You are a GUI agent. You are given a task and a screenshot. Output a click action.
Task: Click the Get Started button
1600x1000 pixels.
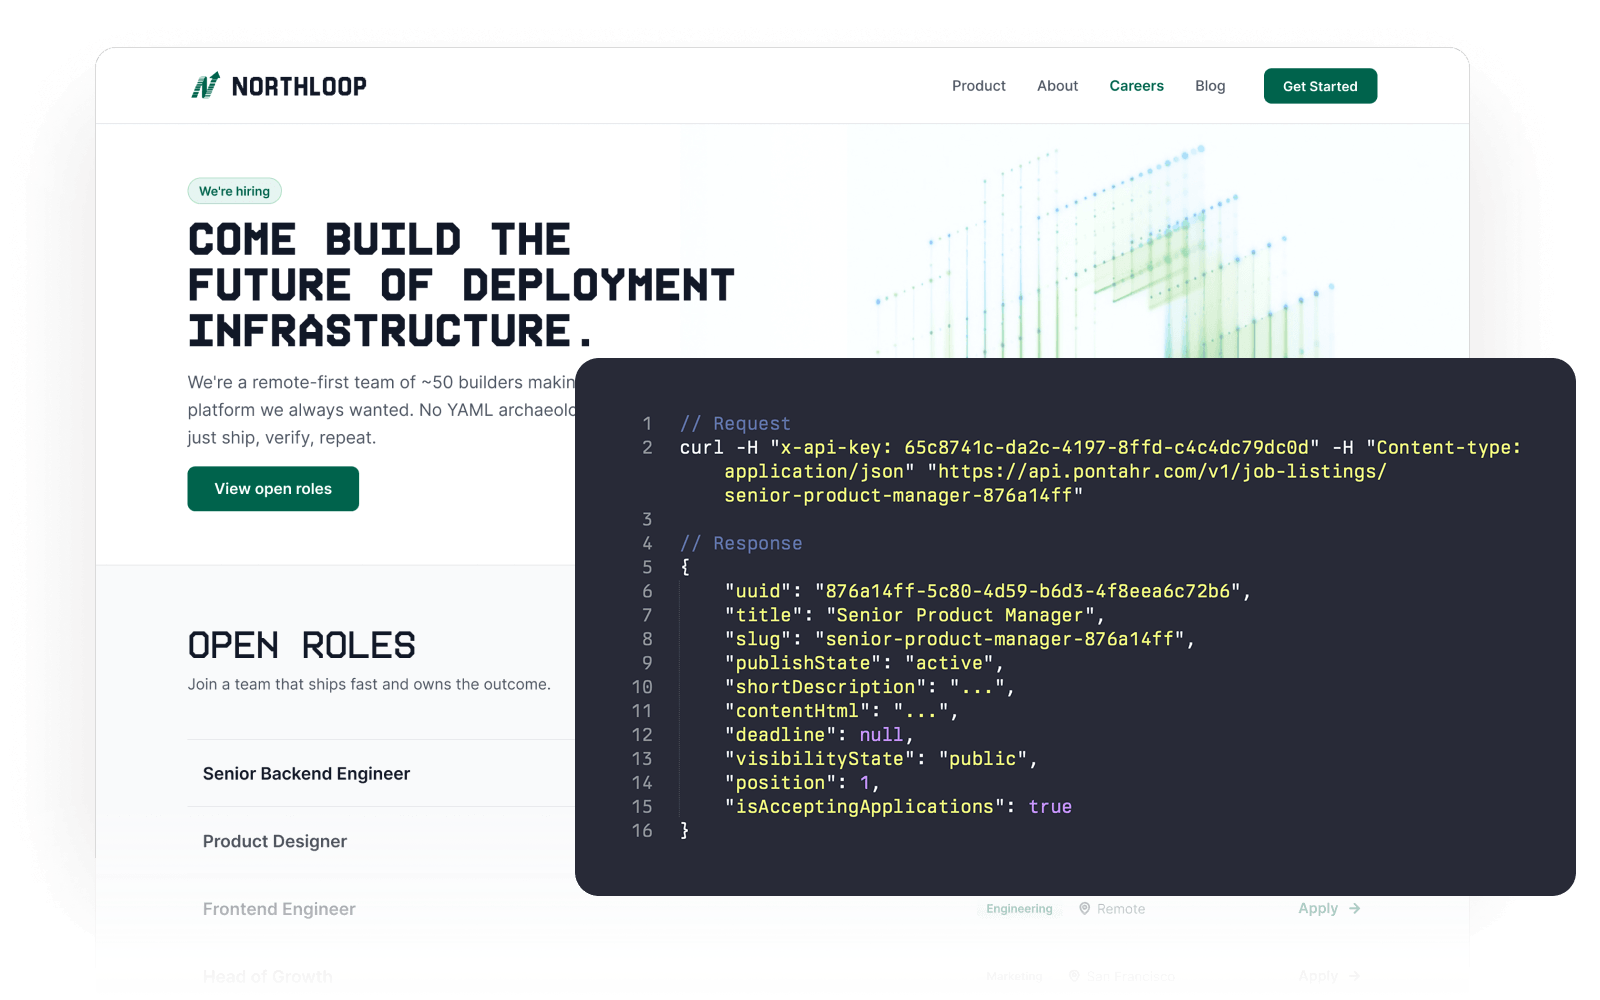click(1320, 86)
